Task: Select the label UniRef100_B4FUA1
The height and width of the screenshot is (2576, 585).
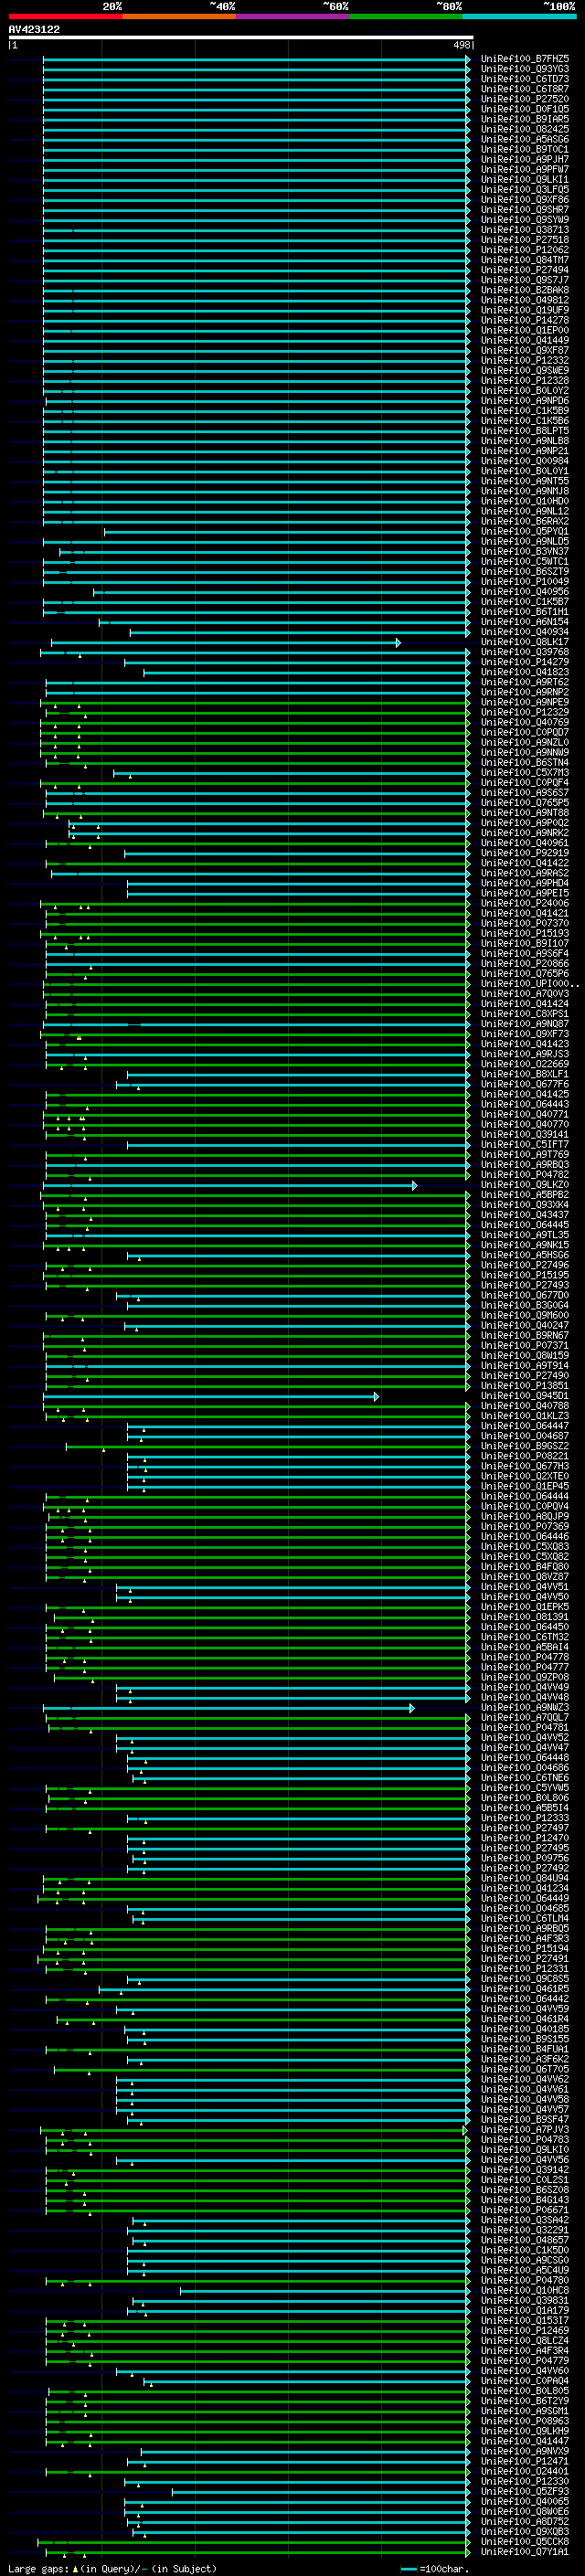Action: point(525,2048)
